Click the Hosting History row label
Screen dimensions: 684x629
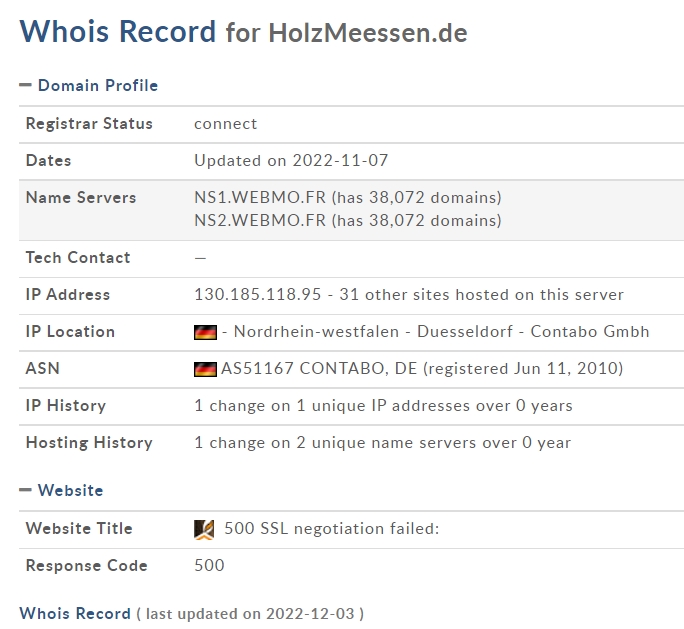(x=89, y=443)
